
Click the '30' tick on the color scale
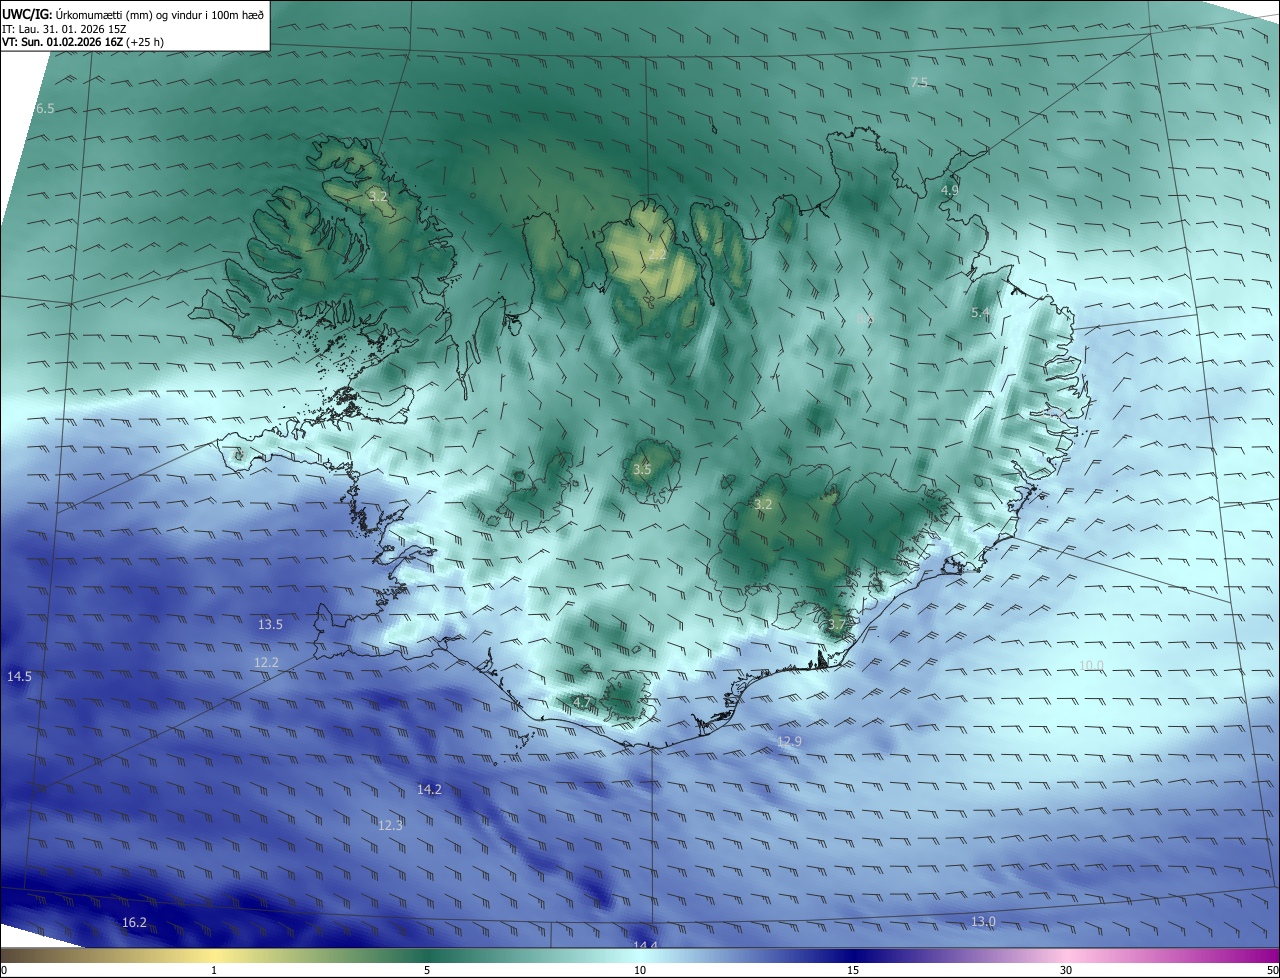coord(1066,970)
